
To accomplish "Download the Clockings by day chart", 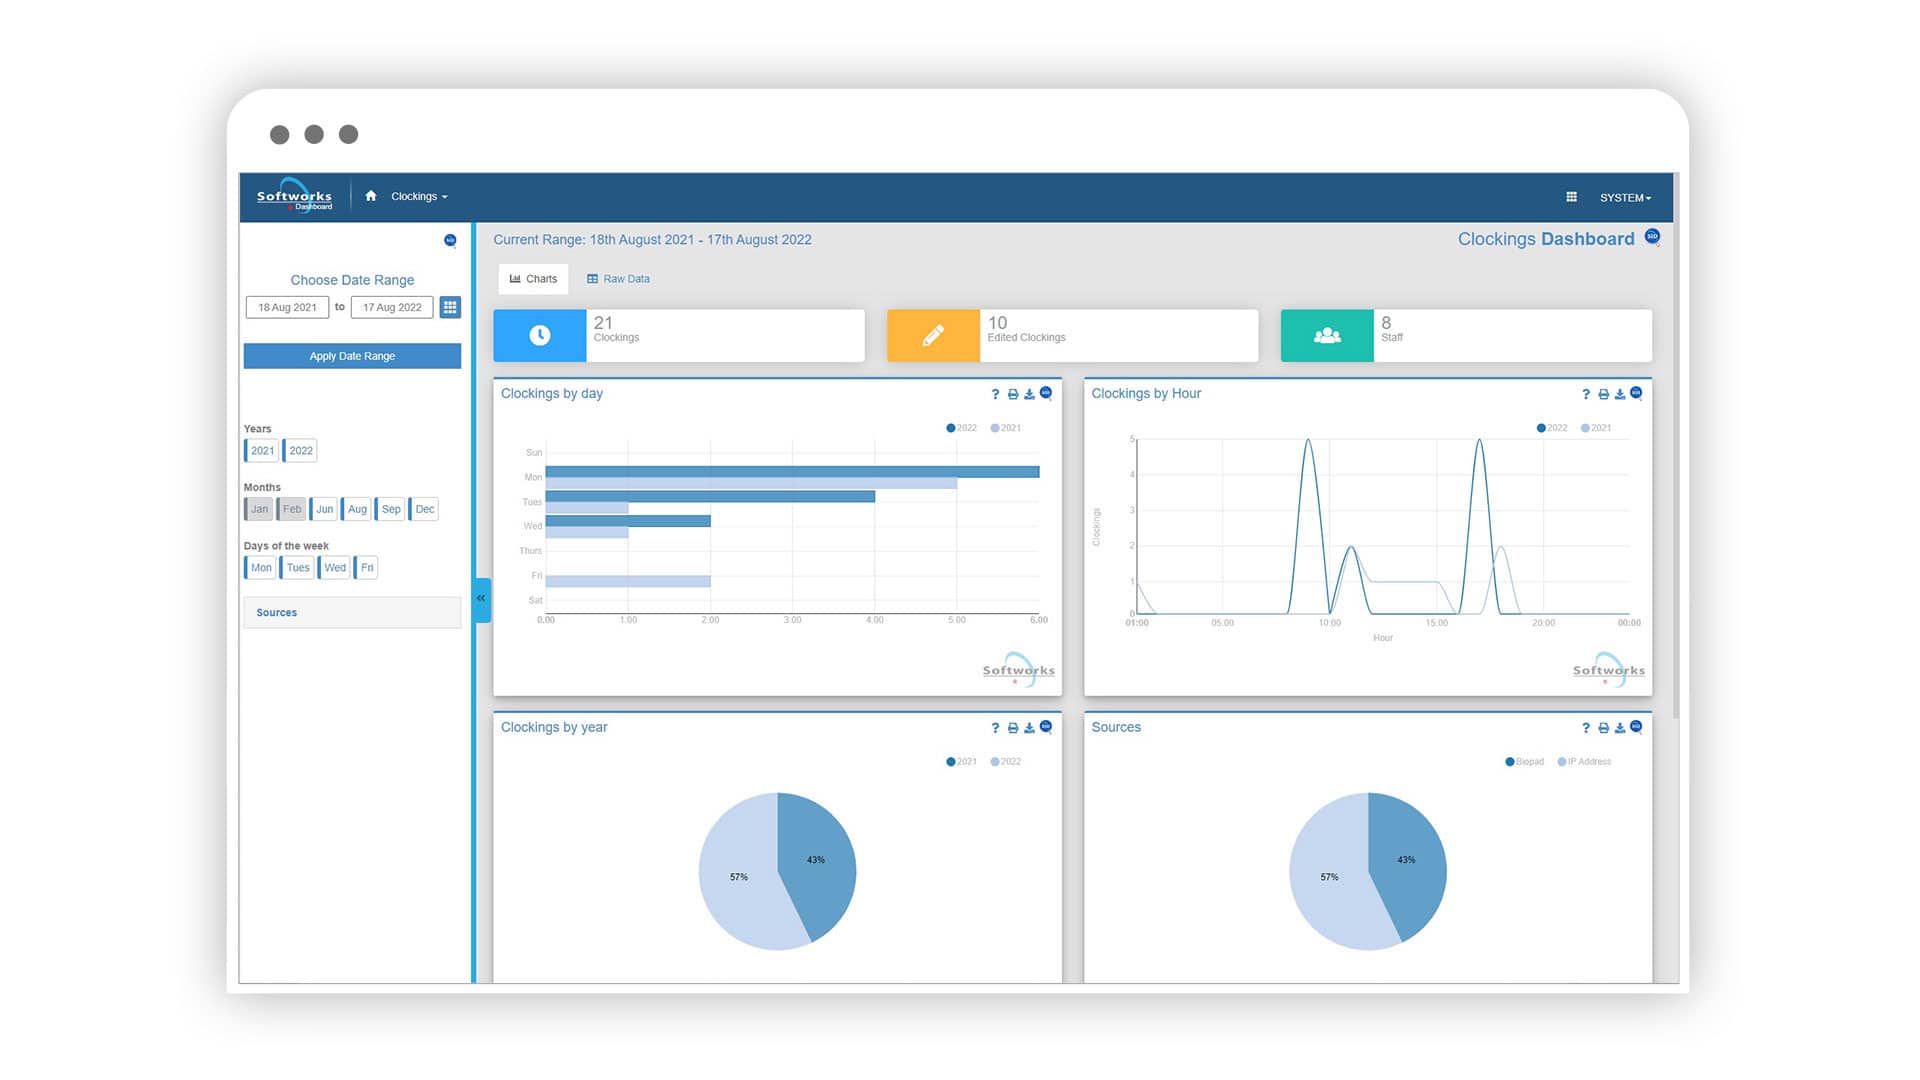I will (x=1029, y=394).
